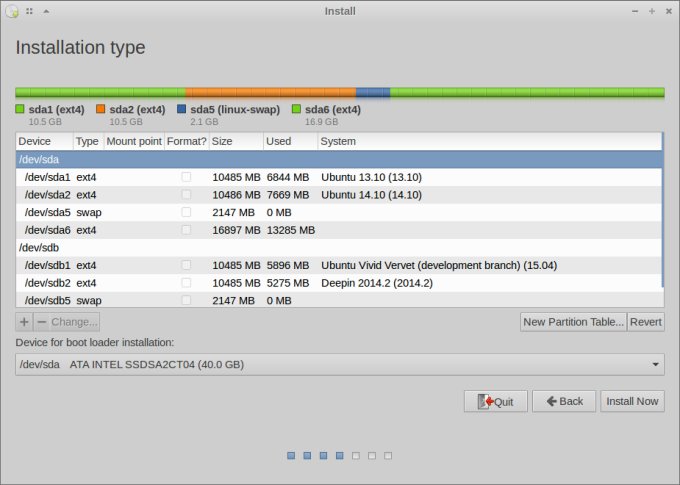The height and width of the screenshot is (485, 680).
Task: Click 'Ubuntu 14.10 (14.10)' system text
Action: click(x=371, y=195)
